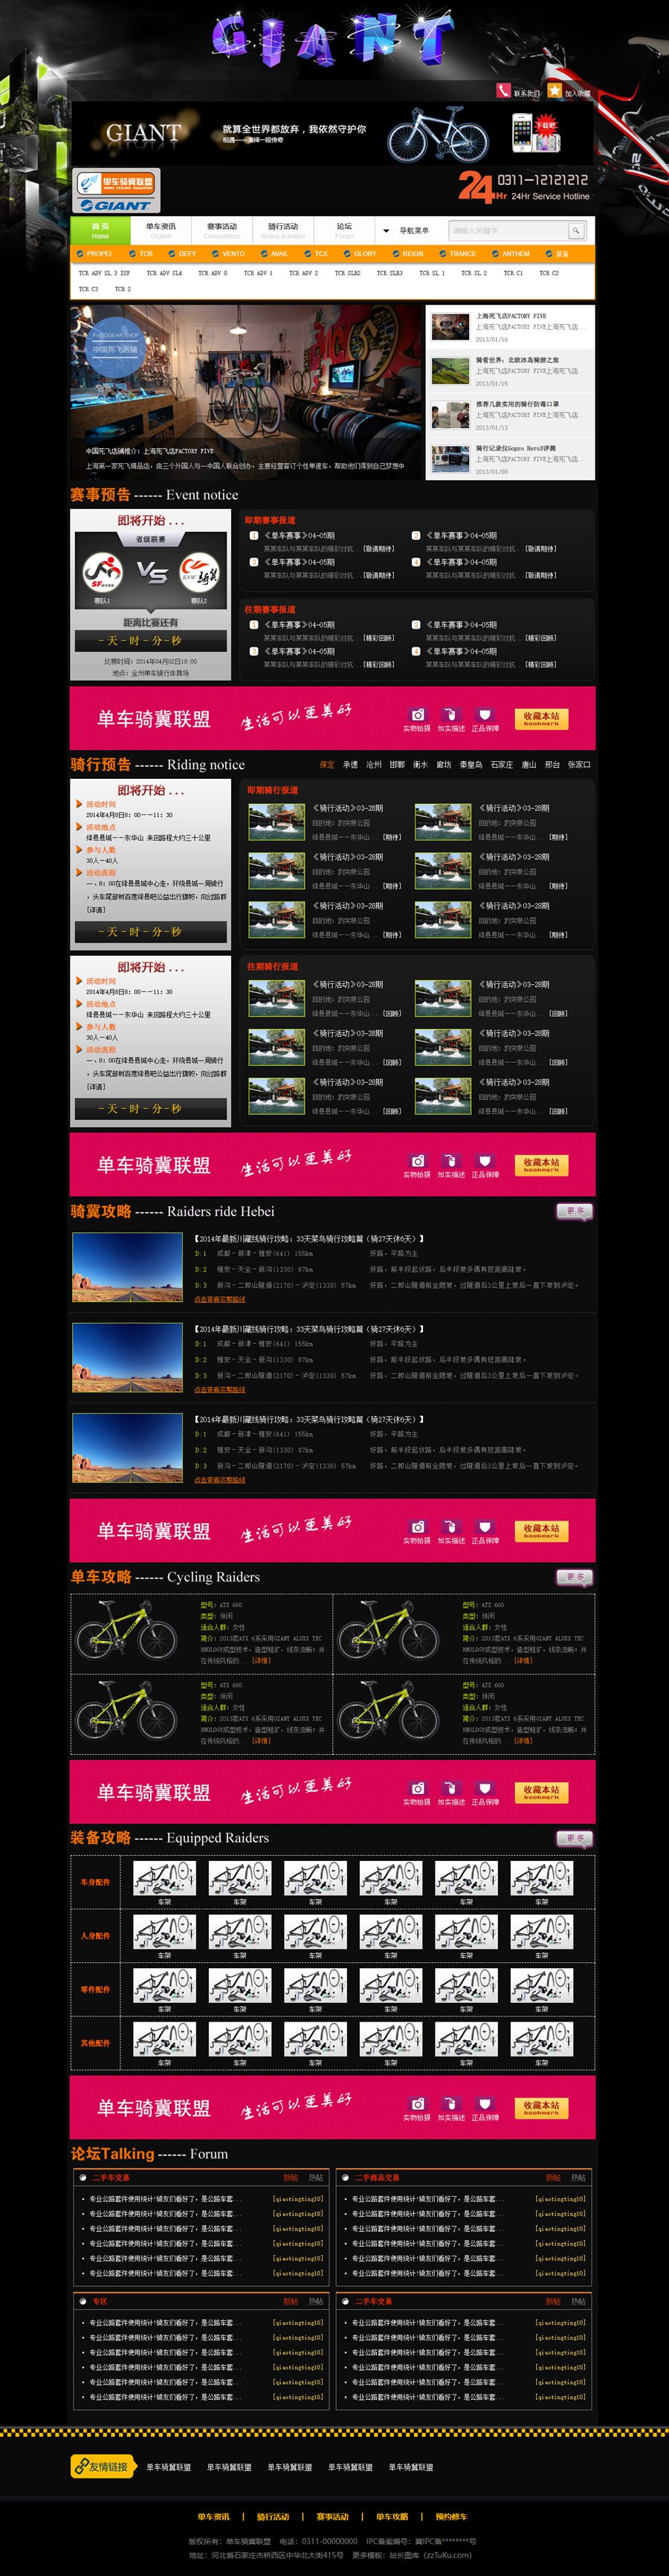Open the 骑行活动 navigation tab
The image size is (669, 2576).
[x=283, y=230]
